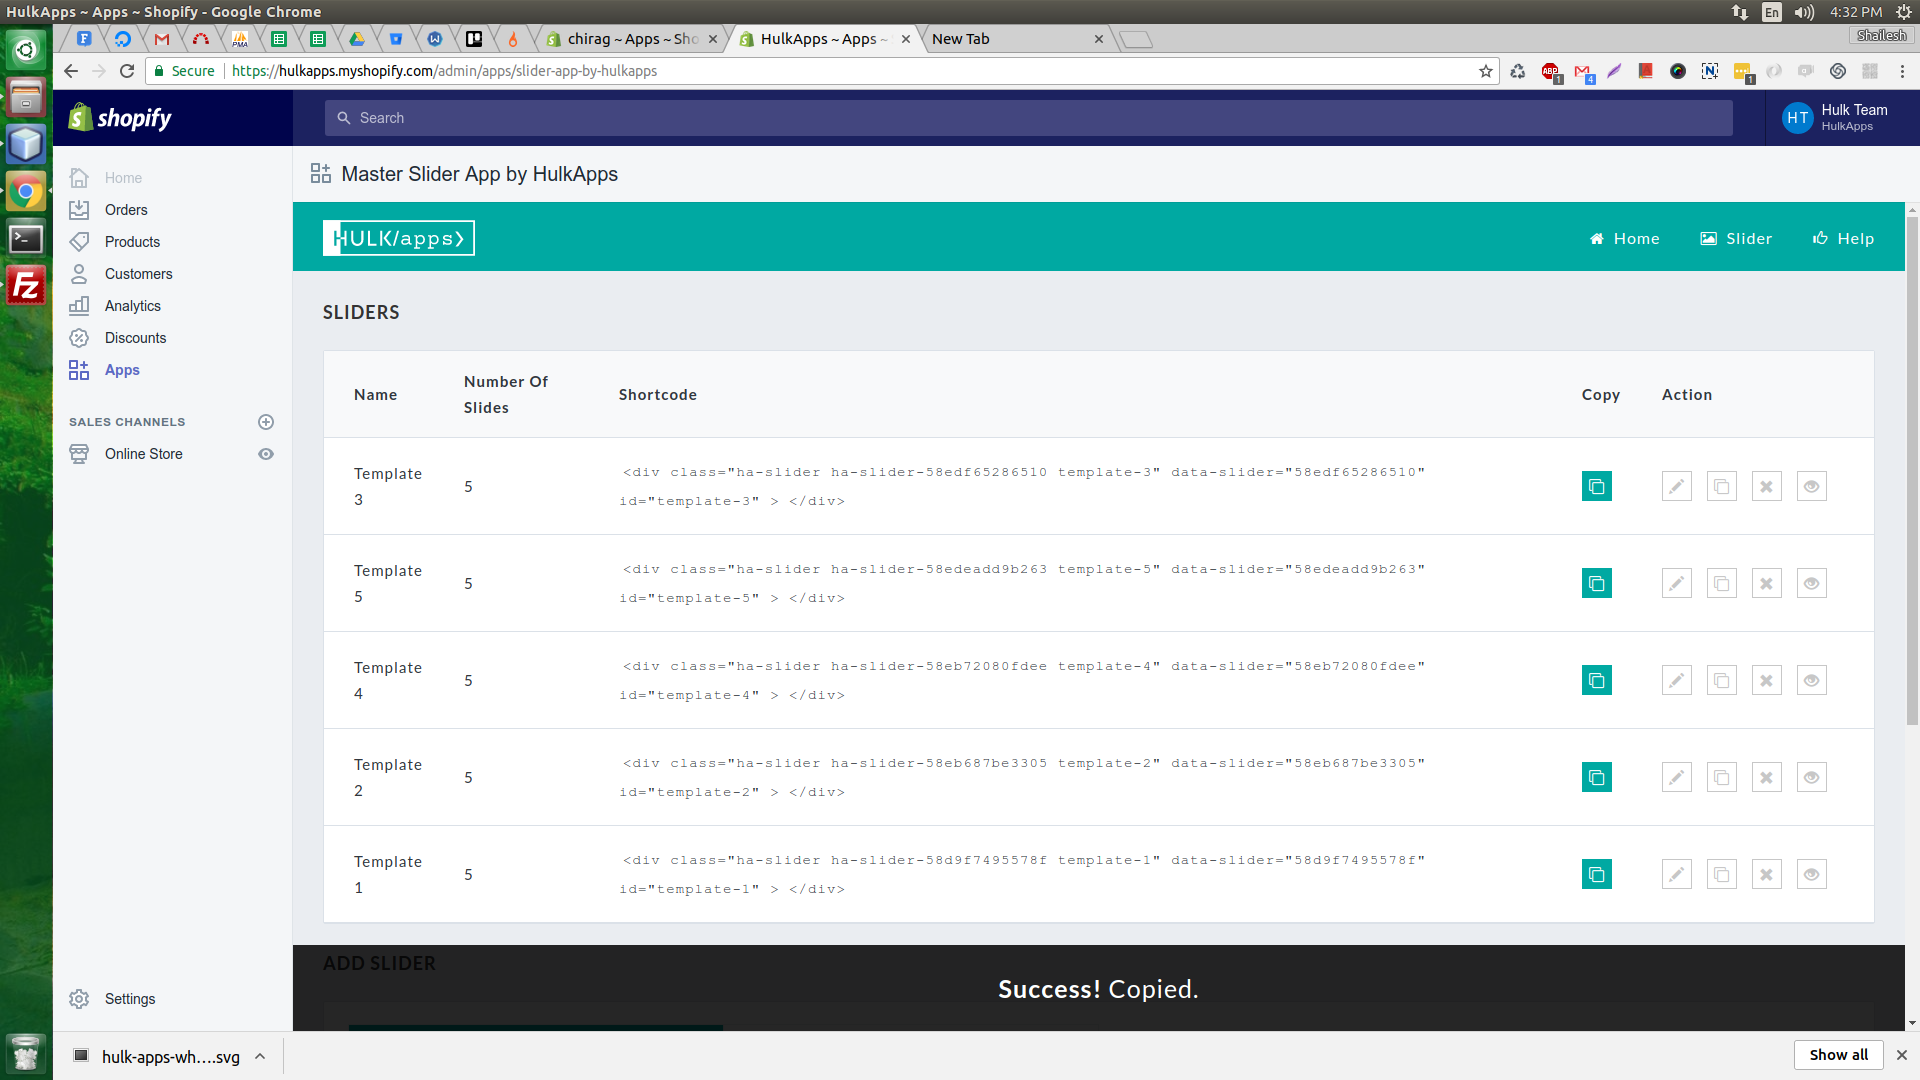Duplicate the Template 4 slider
Viewport: 1920px width, 1080px height.
click(1722, 680)
